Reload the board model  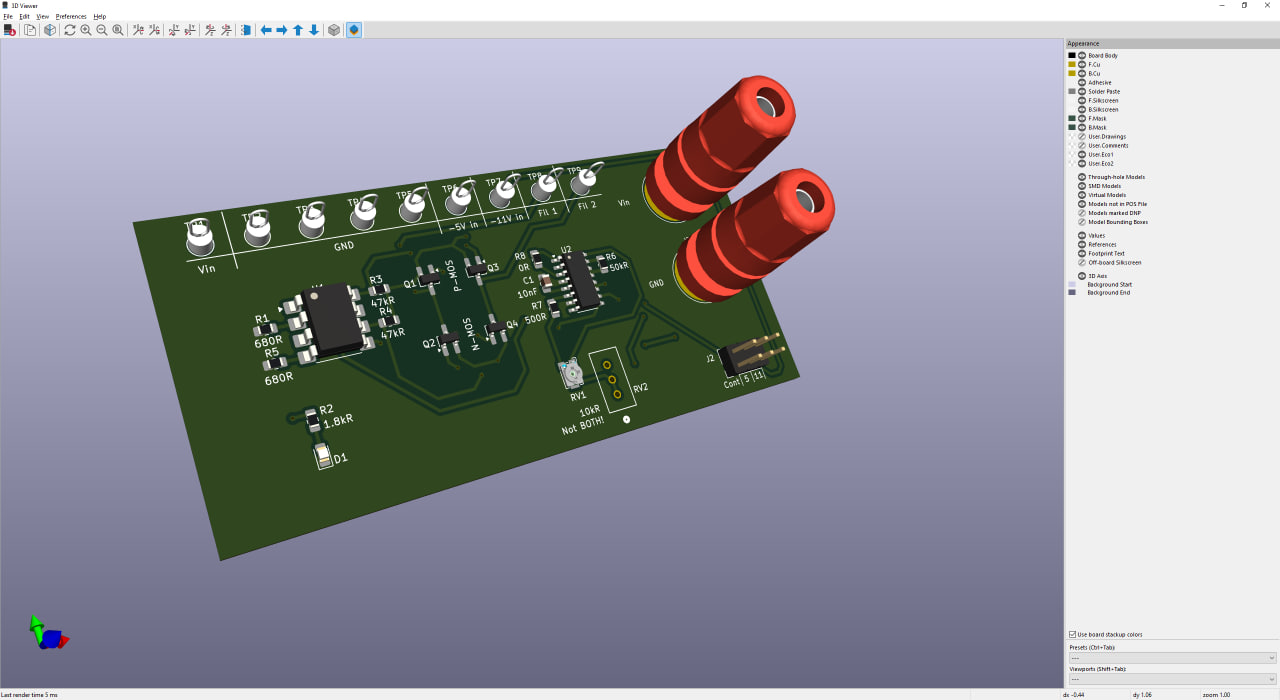pos(10,30)
